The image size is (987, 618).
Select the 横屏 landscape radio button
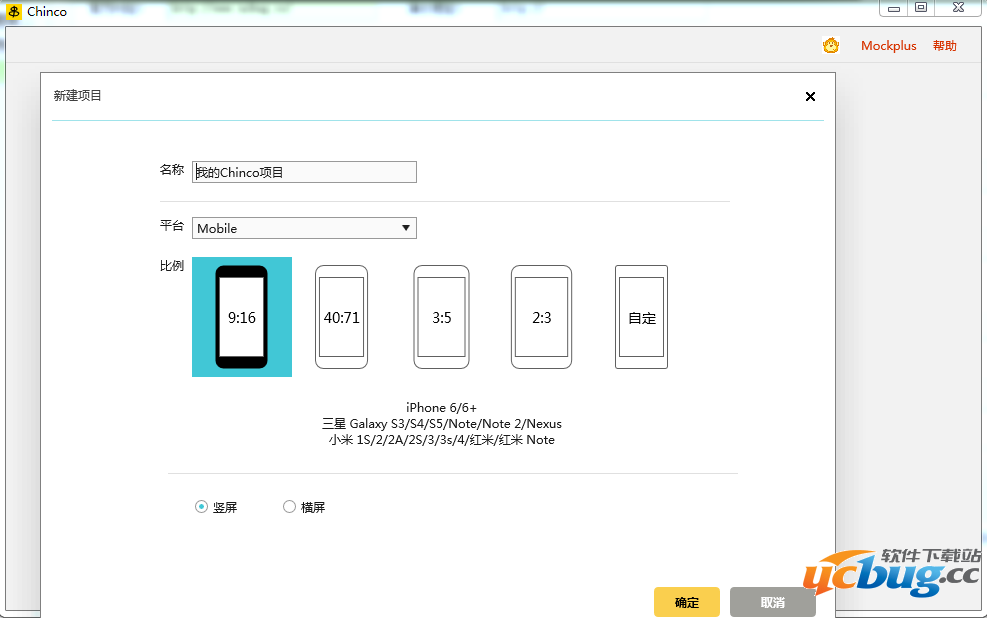click(289, 507)
